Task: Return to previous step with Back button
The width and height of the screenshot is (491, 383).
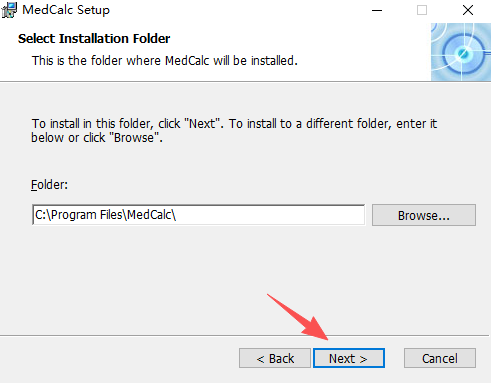Action: pos(275,358)
